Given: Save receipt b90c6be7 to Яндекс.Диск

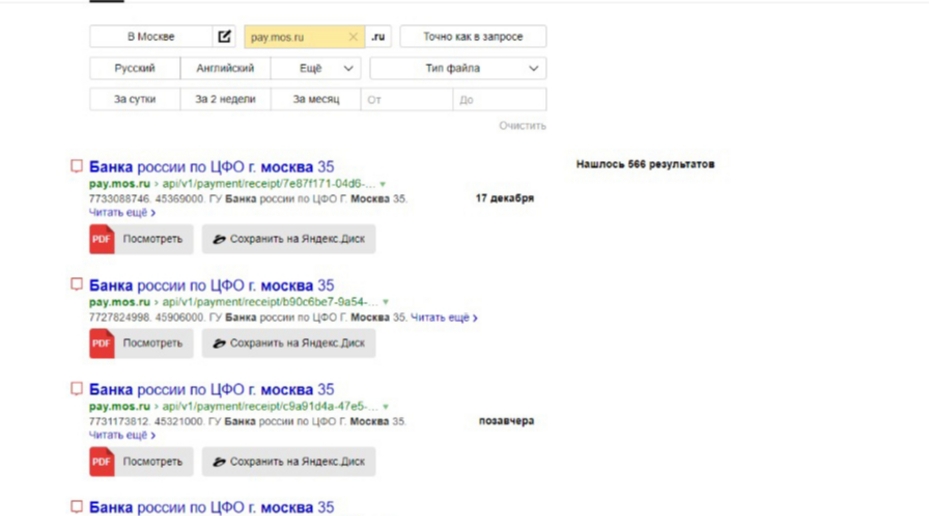Looking at the screenshot, I should pyautogui.click(x=289, y=343).
